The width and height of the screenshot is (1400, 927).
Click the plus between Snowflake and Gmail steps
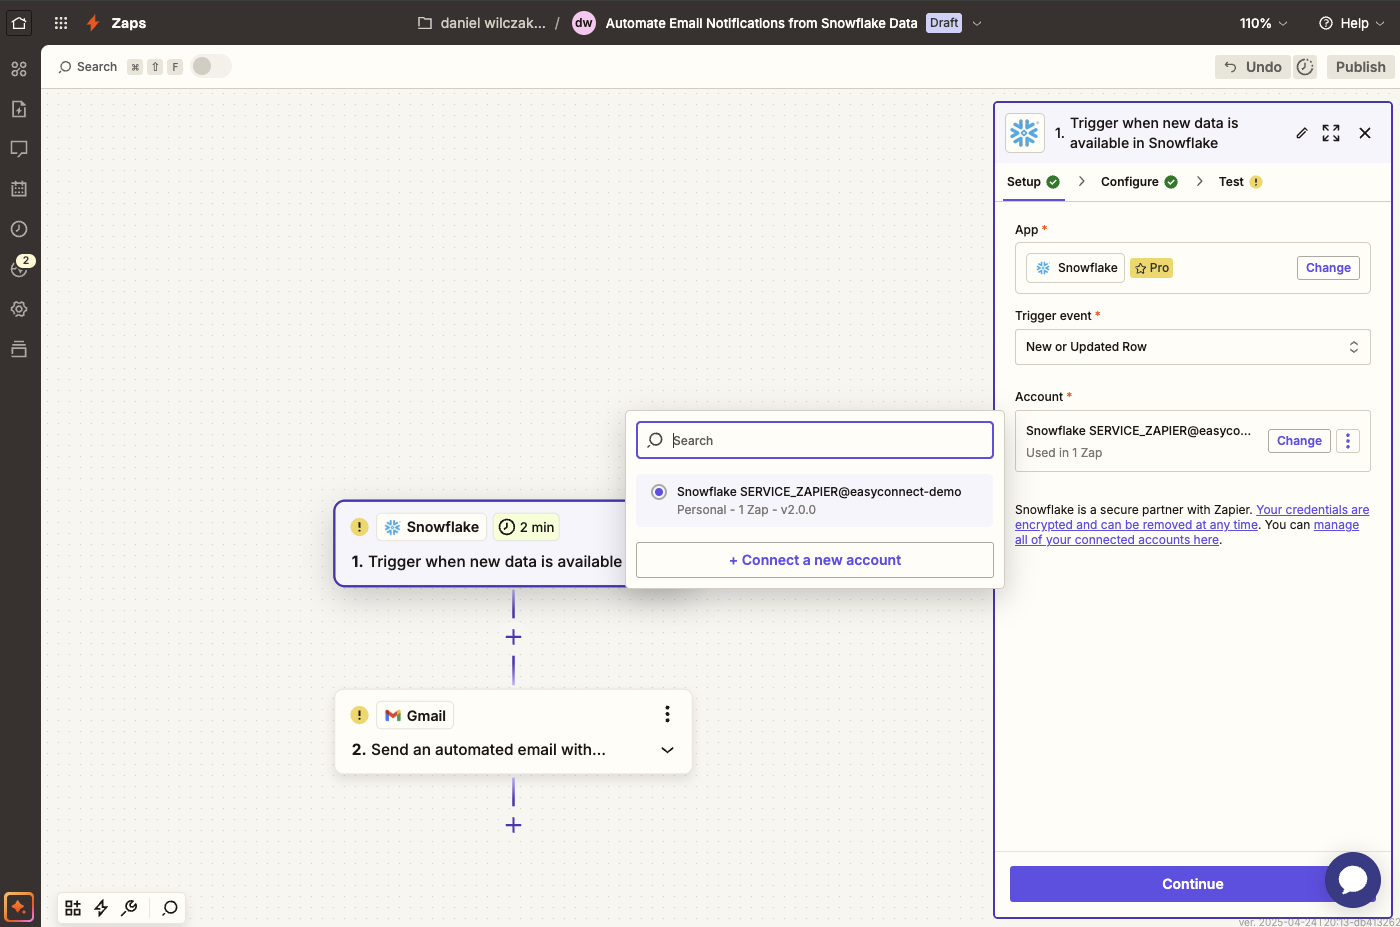tap(513, 637)
